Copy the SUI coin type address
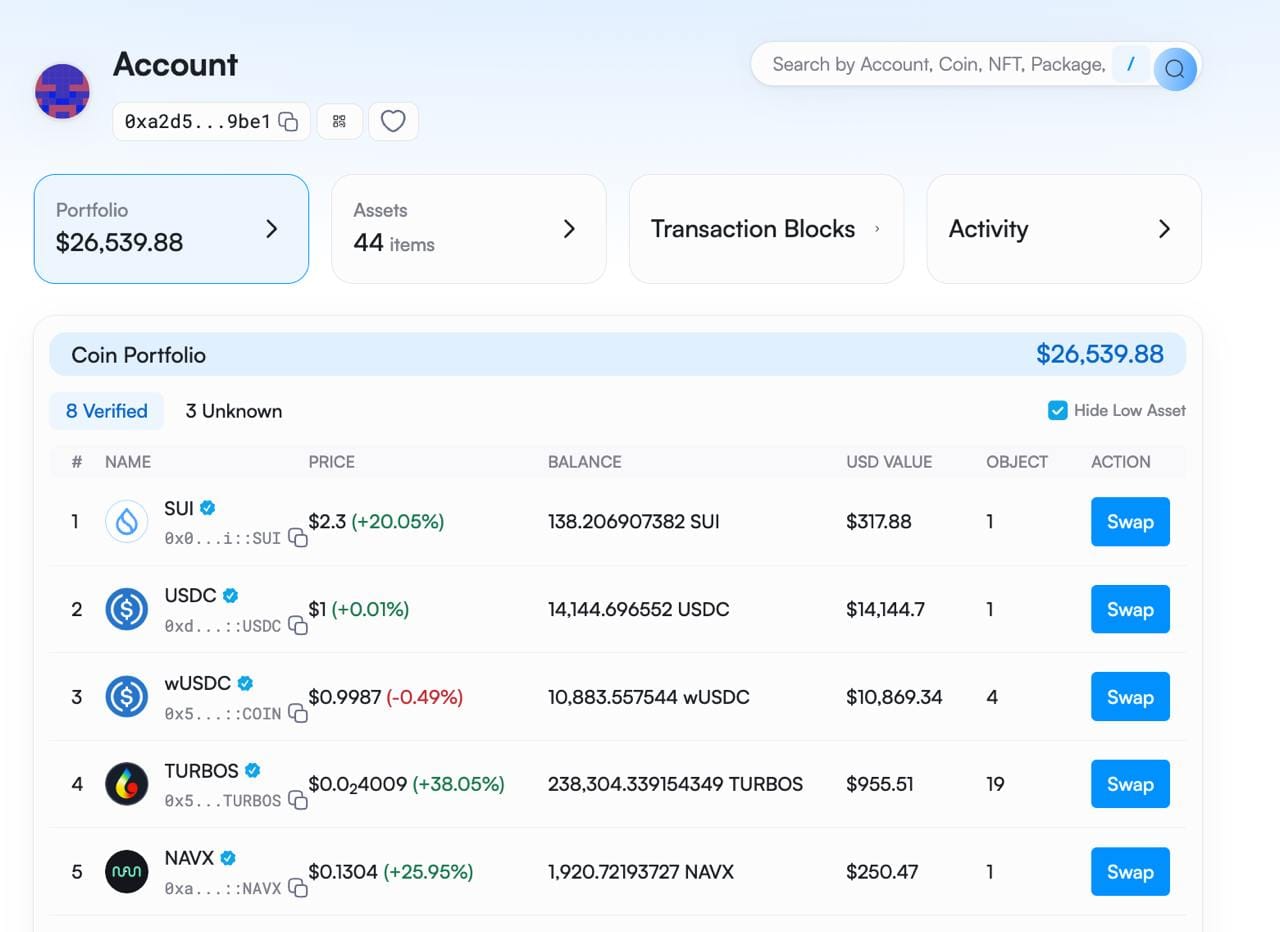This screenshot has width=1280, height=932. coord(298,537)
